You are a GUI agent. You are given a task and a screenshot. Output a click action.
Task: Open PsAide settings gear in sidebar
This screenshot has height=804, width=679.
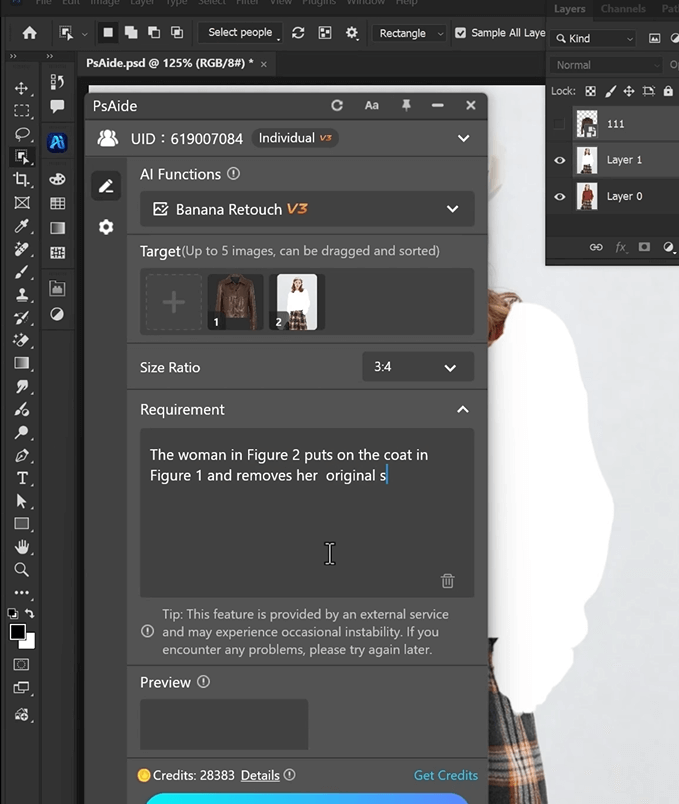click(x=106, y=228)
